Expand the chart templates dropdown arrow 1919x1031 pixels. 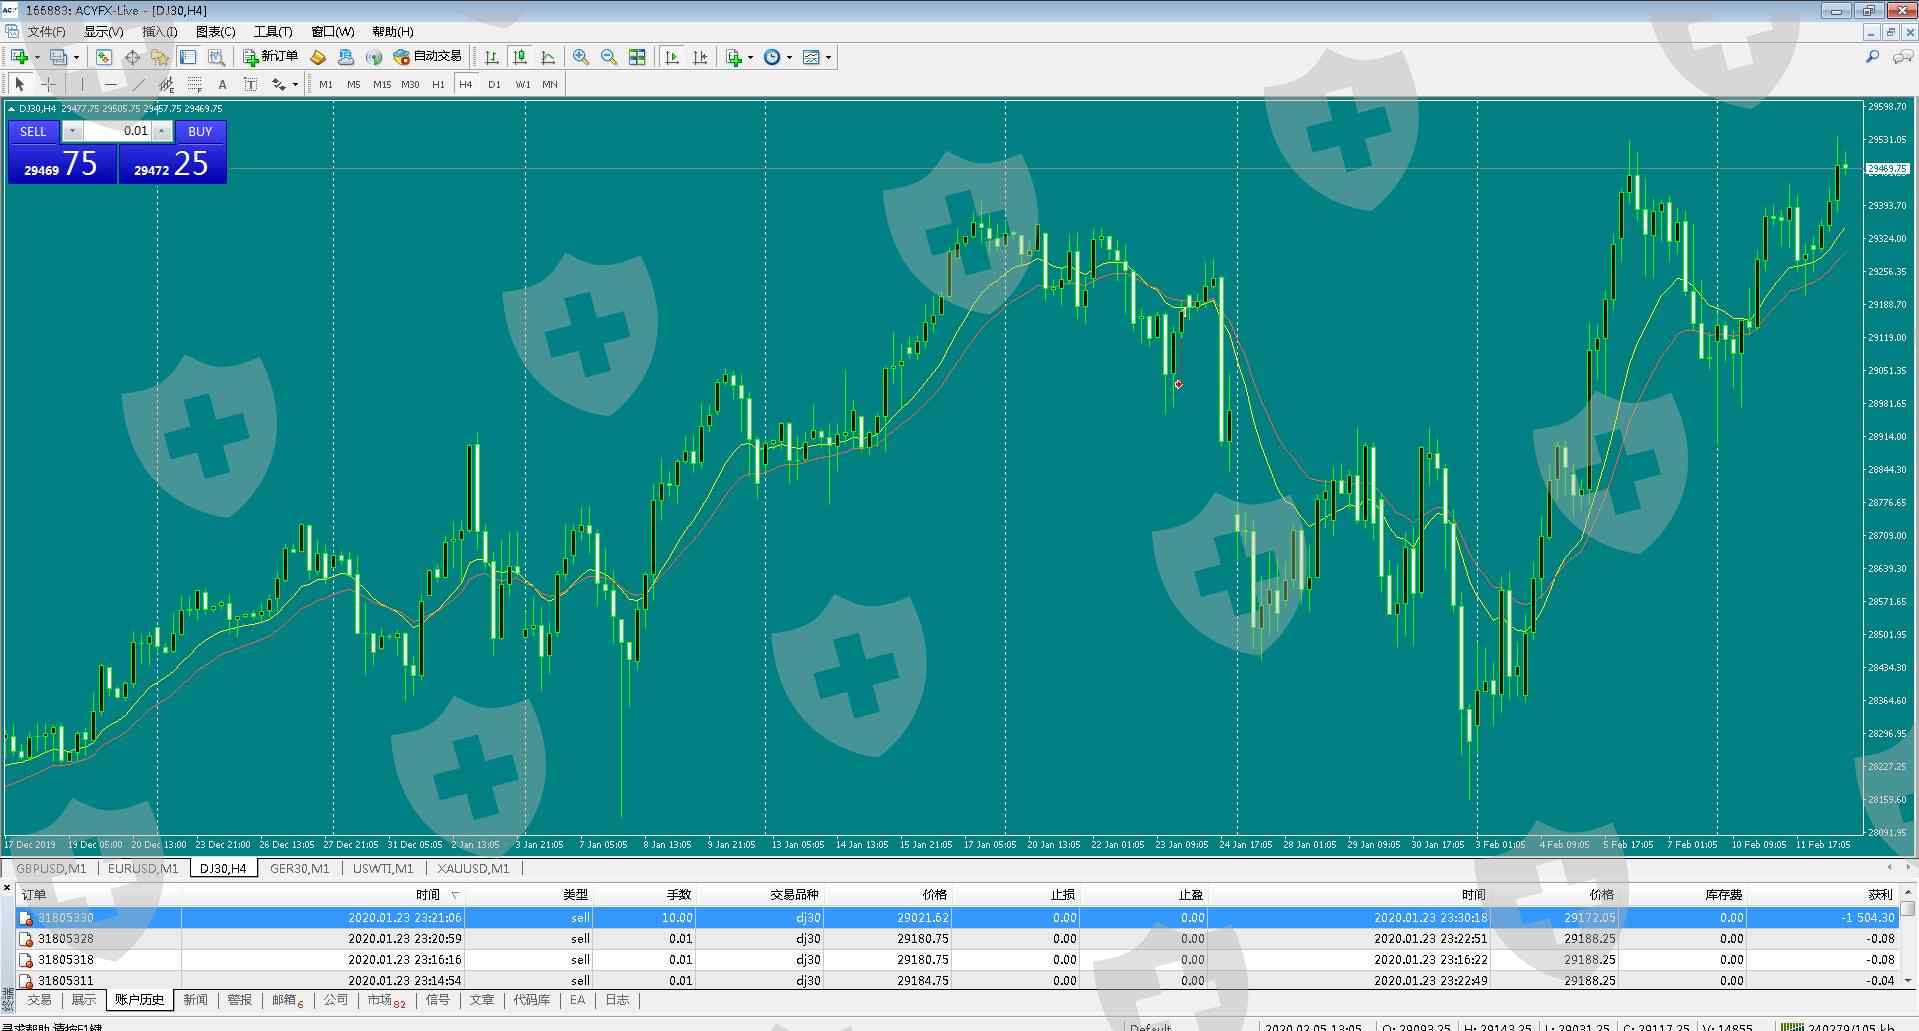[x=828, y=57]
